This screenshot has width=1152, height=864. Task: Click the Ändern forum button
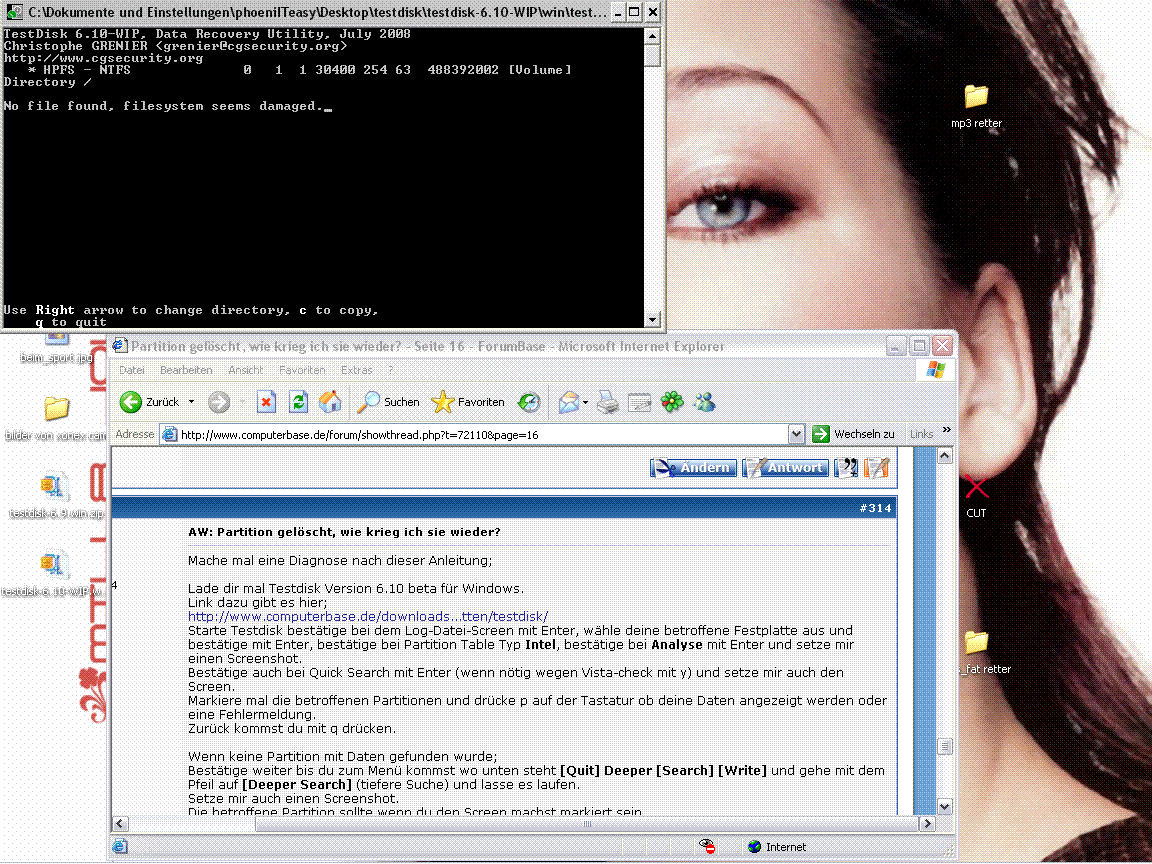(x=694, y=467)
